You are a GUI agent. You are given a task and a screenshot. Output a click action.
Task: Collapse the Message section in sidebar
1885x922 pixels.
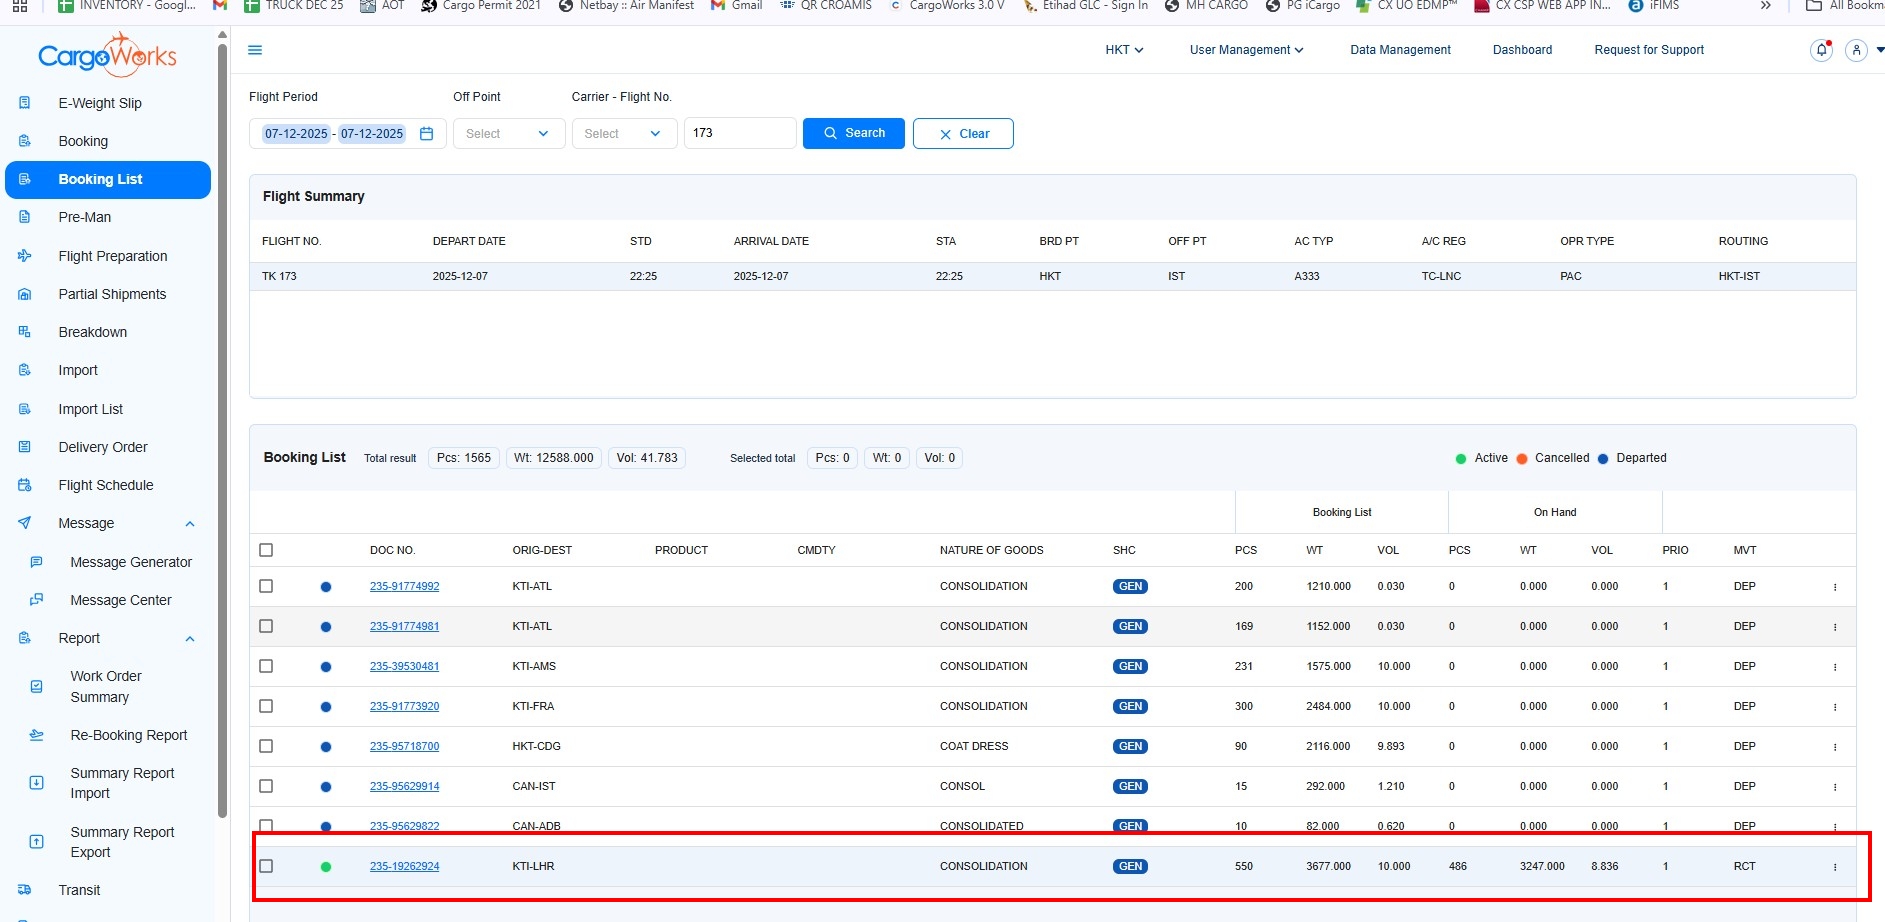pos(190,524)
